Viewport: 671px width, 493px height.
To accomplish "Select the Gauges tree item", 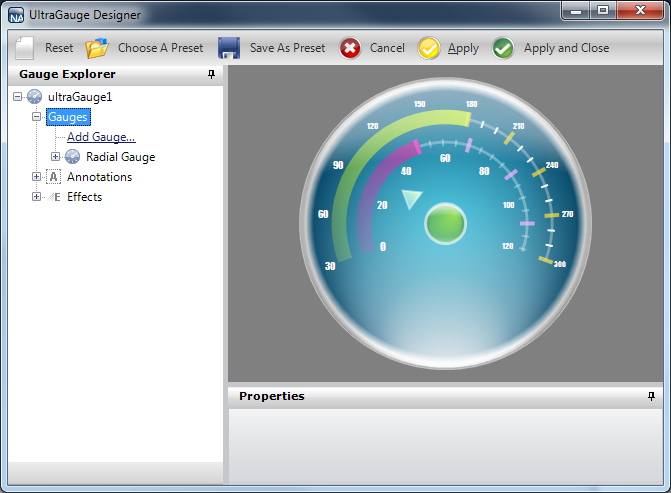I will (x=68, y=117).
